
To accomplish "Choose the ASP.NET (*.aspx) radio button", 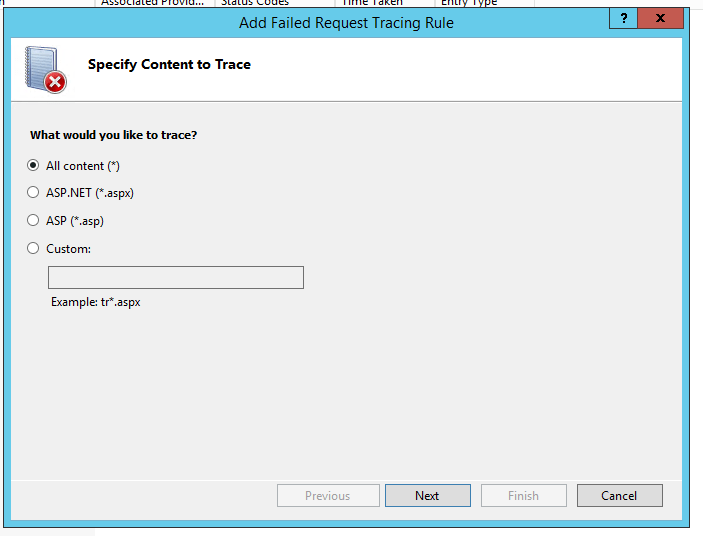I will pos(34,193).
